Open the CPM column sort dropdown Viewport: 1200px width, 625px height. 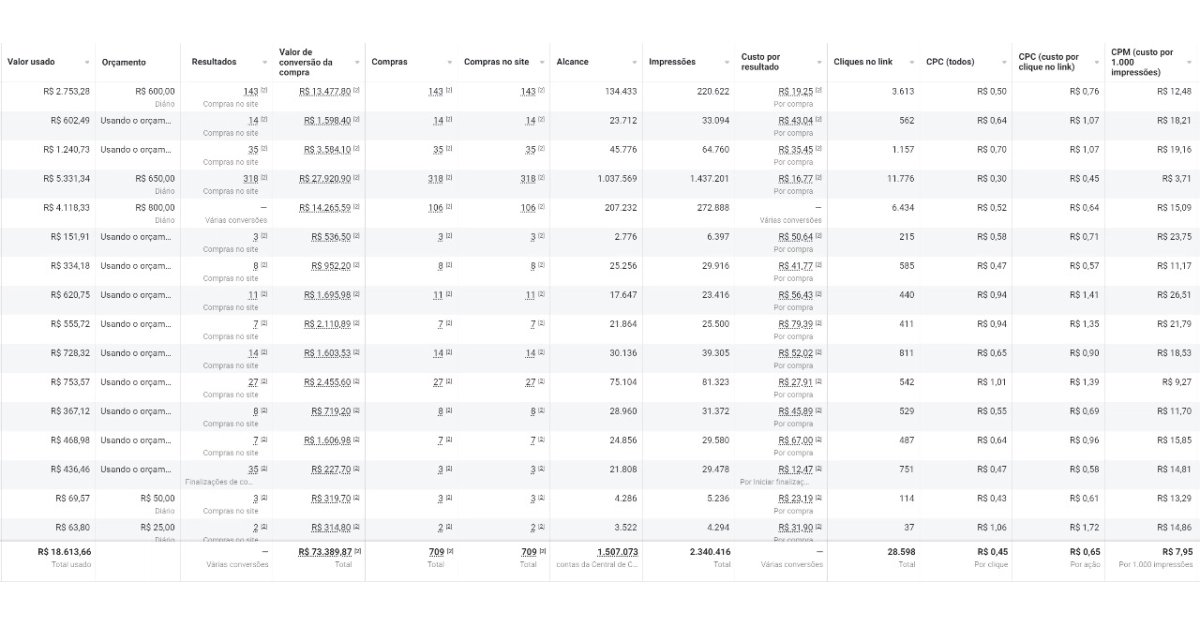click(x=1186, y=60)
